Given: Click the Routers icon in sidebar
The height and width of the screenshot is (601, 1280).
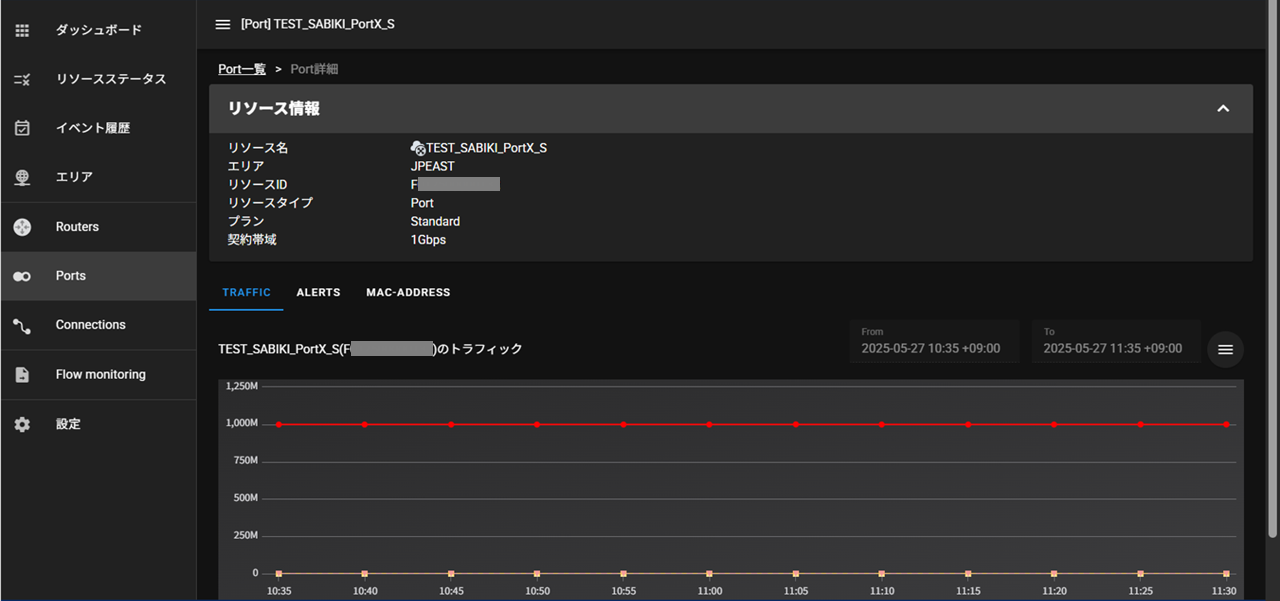Looking at the screenshot, I should pos(22,227).
